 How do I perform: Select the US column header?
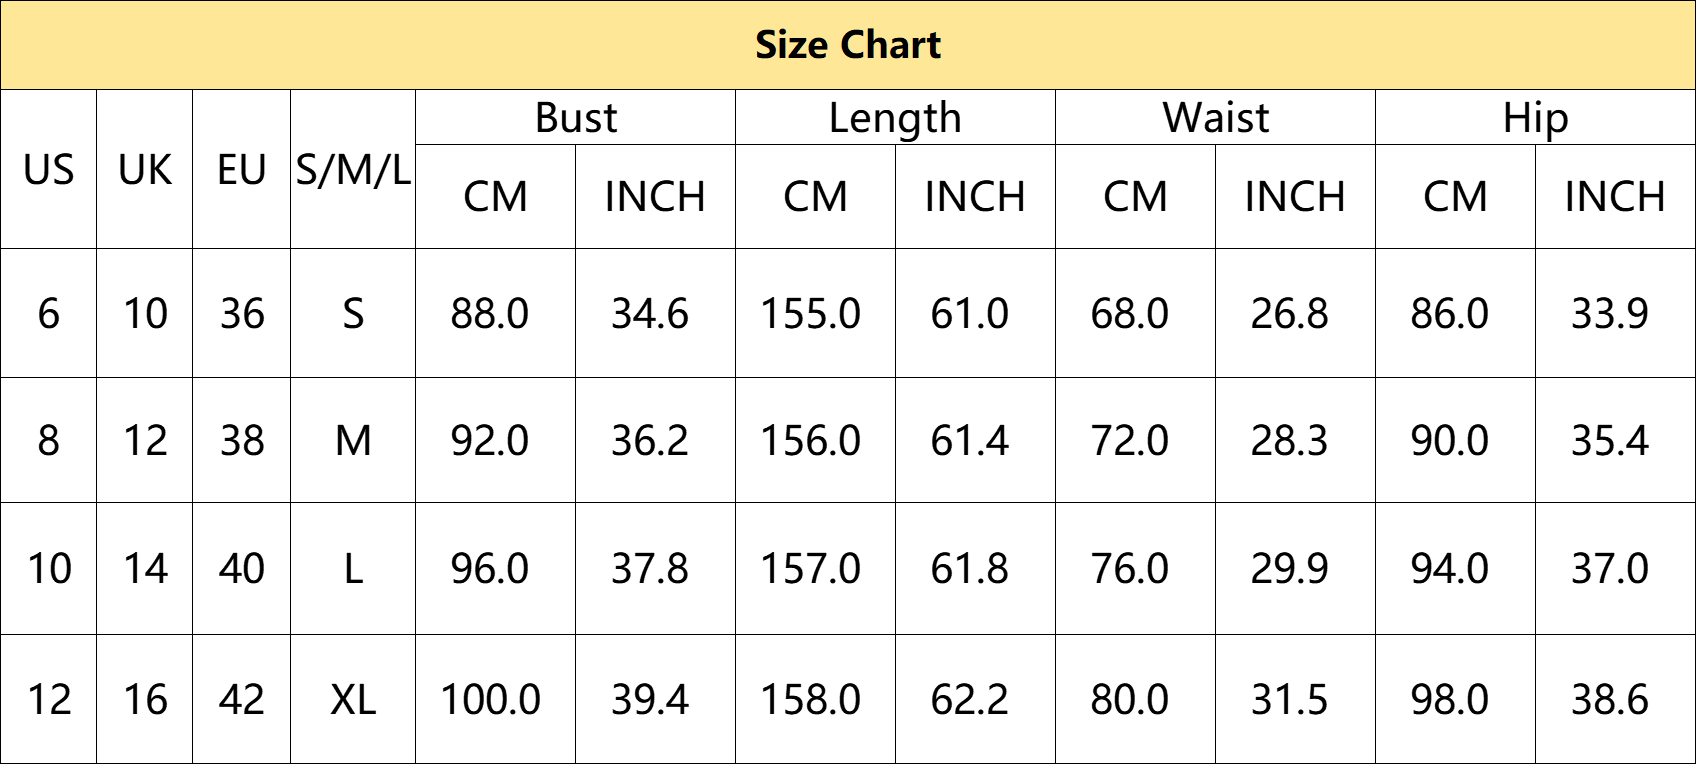49,170
